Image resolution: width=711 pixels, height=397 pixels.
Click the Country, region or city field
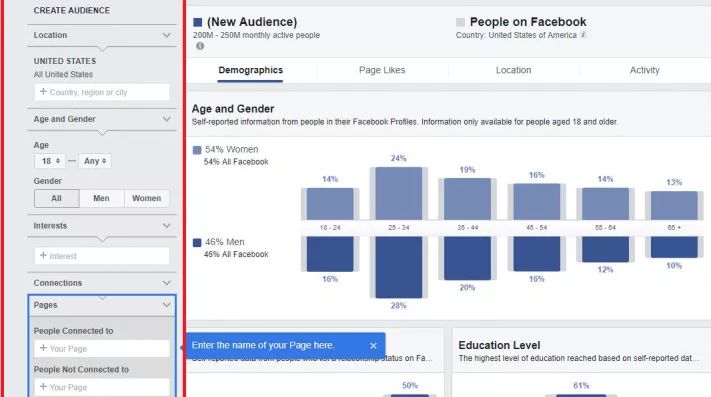[x=102, y=92]
